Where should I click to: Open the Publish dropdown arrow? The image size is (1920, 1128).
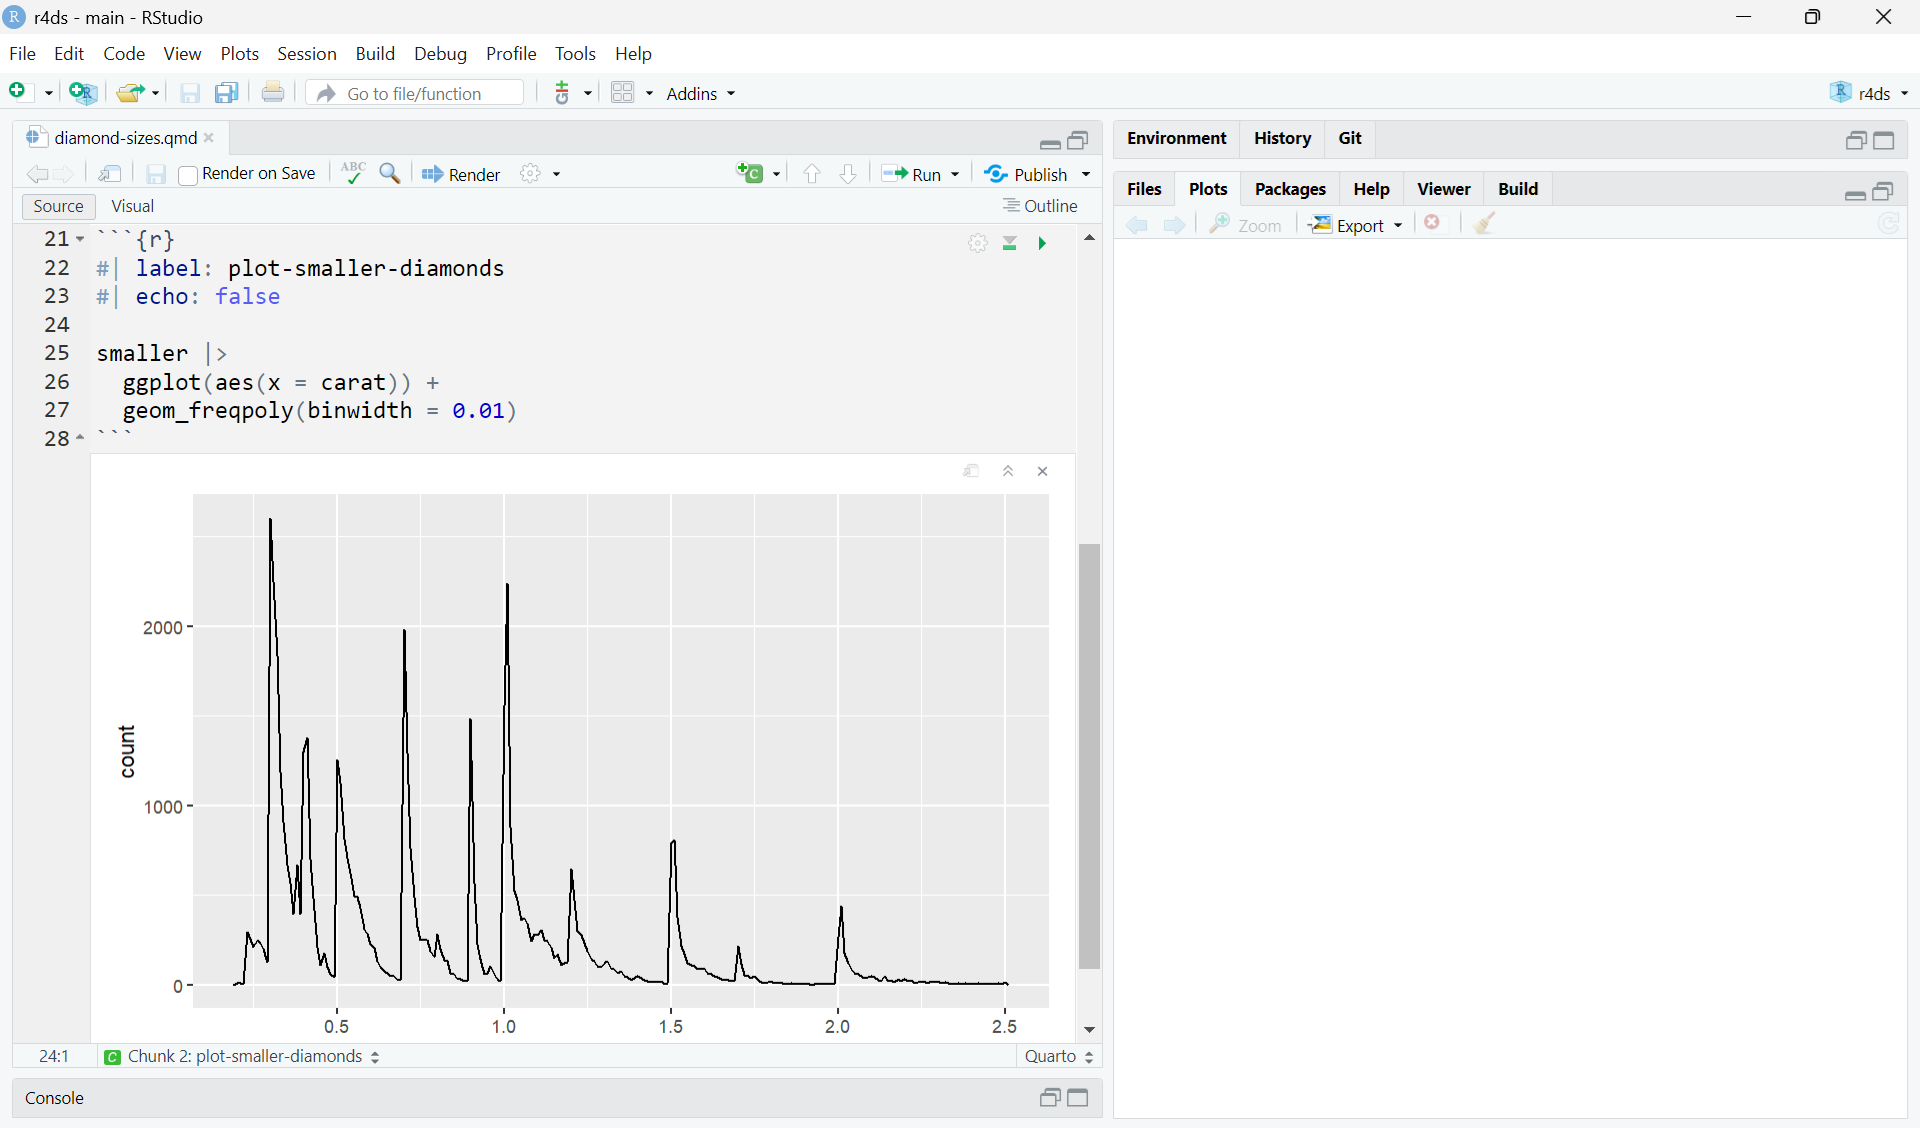coord(1086,174)
